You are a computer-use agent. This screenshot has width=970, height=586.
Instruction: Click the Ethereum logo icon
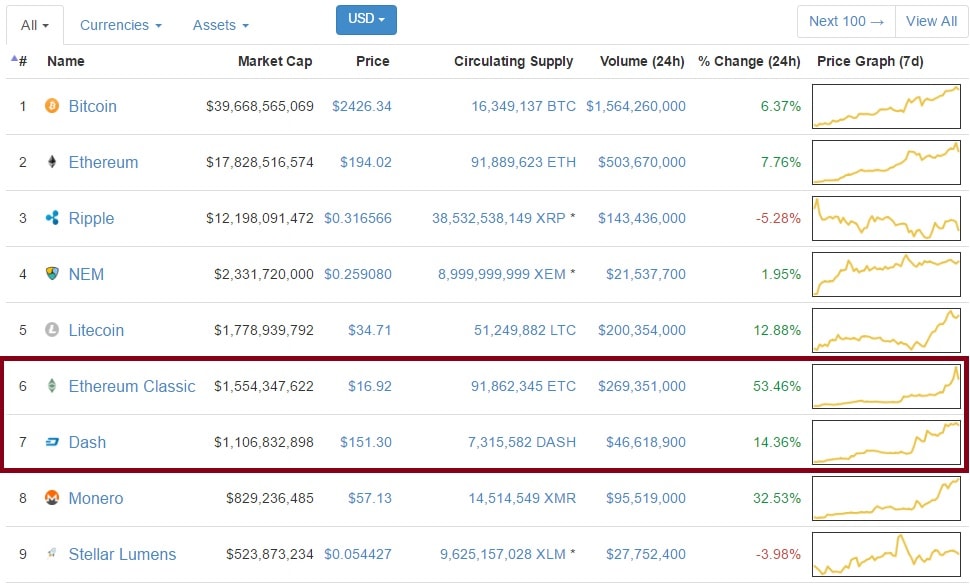[x=52, y=162]
